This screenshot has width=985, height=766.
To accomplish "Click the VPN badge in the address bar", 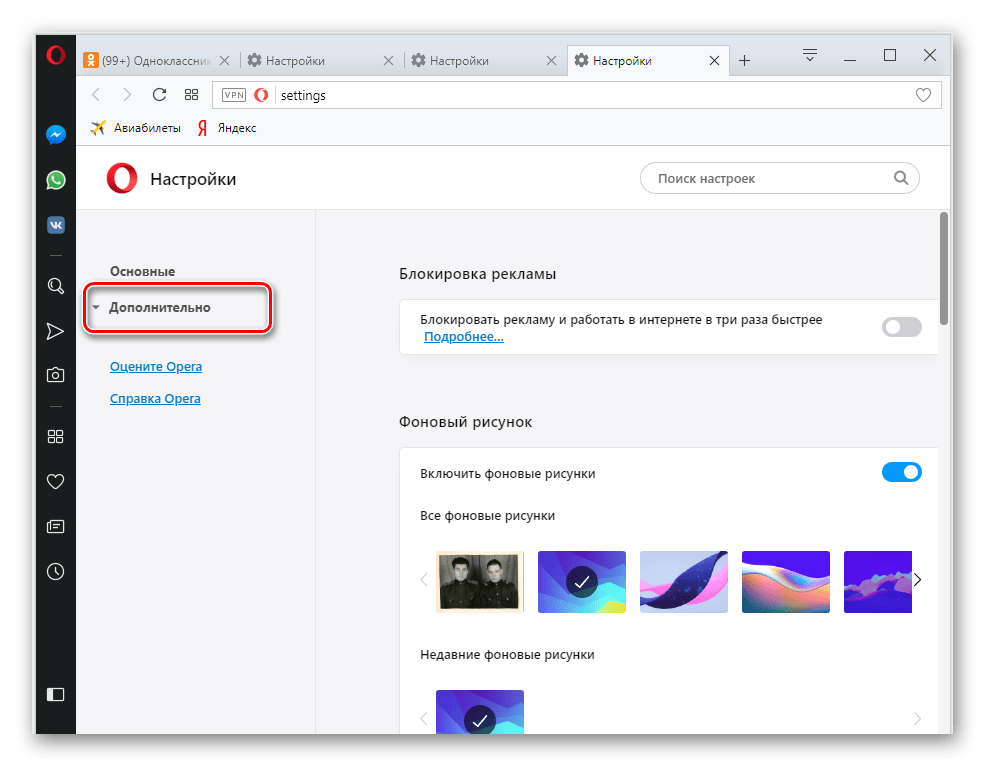I will 233,95.
